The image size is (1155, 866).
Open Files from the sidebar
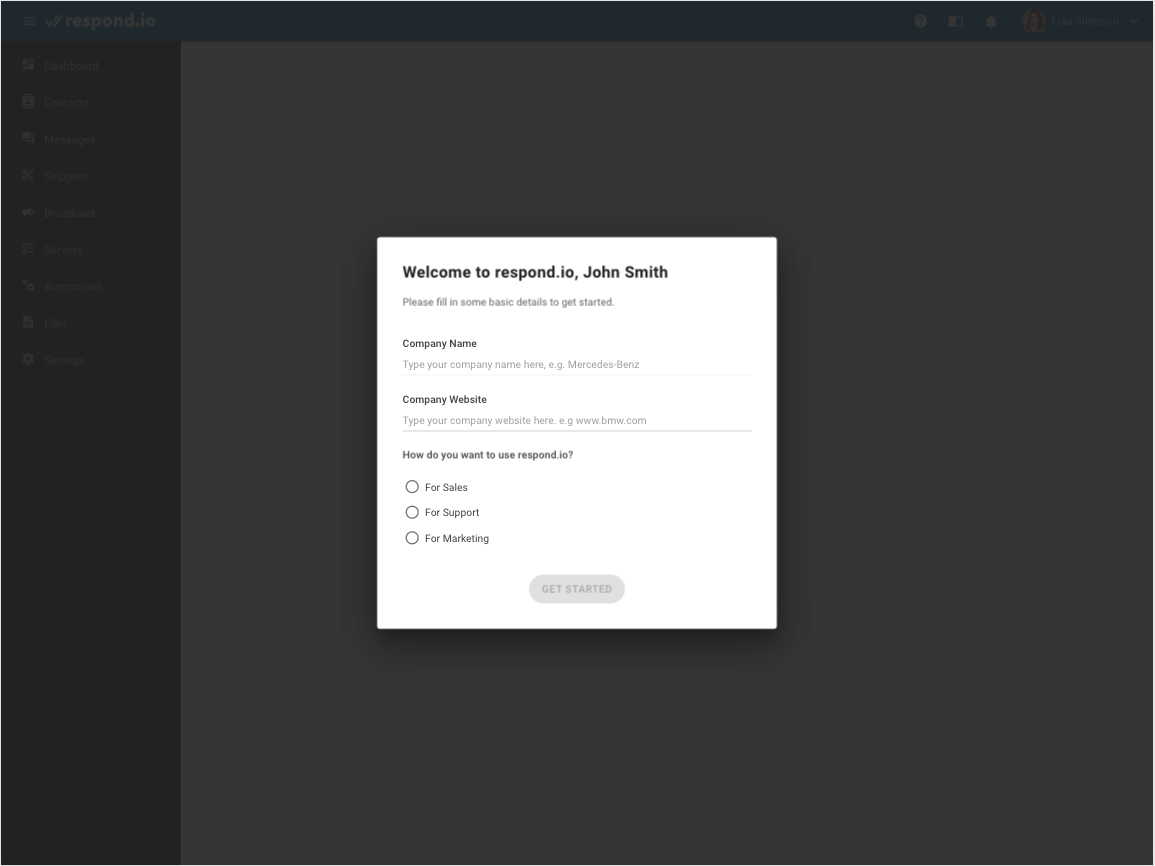55,324
